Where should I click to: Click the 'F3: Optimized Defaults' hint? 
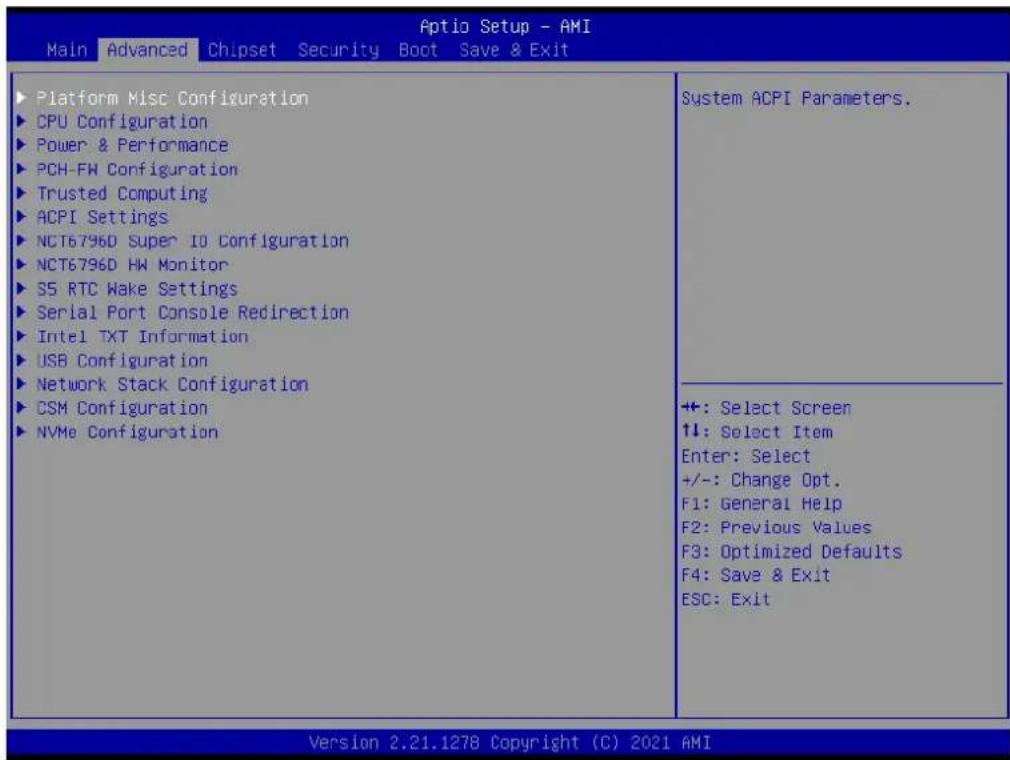tap(792, 551)
